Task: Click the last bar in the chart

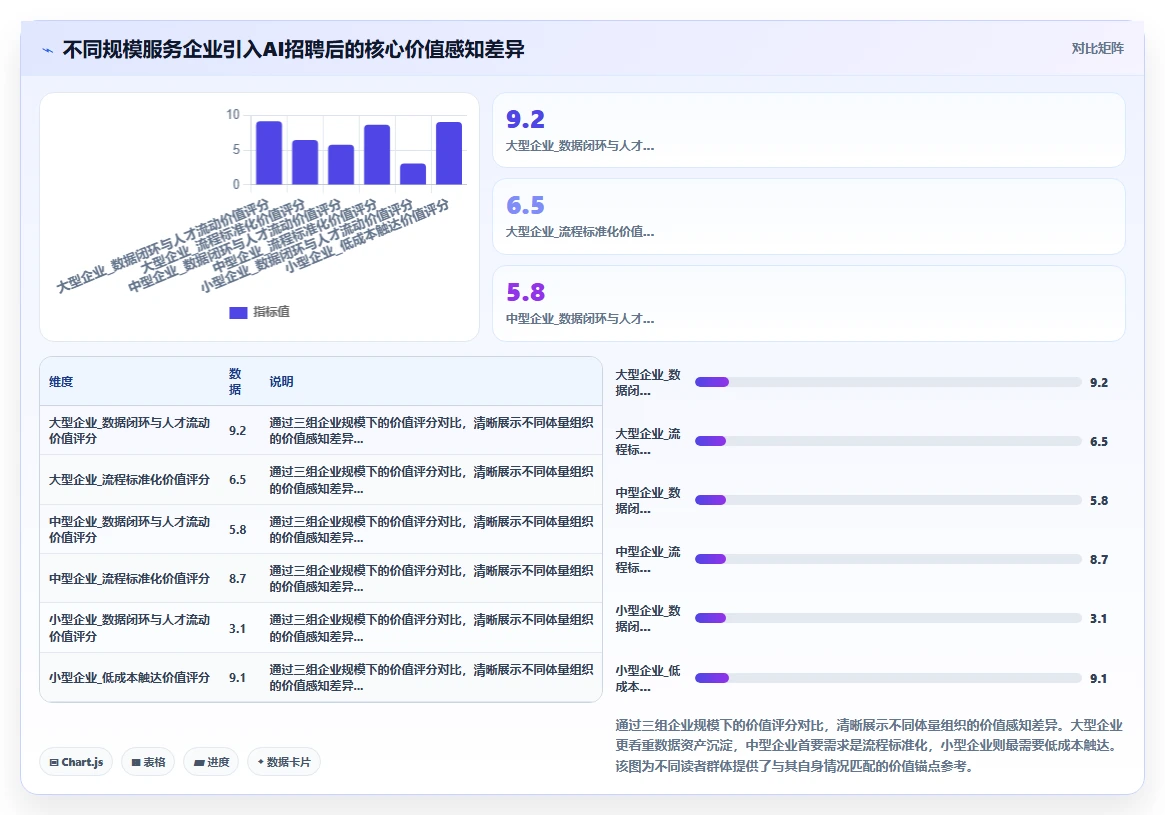Action: (x=449, y=153)
